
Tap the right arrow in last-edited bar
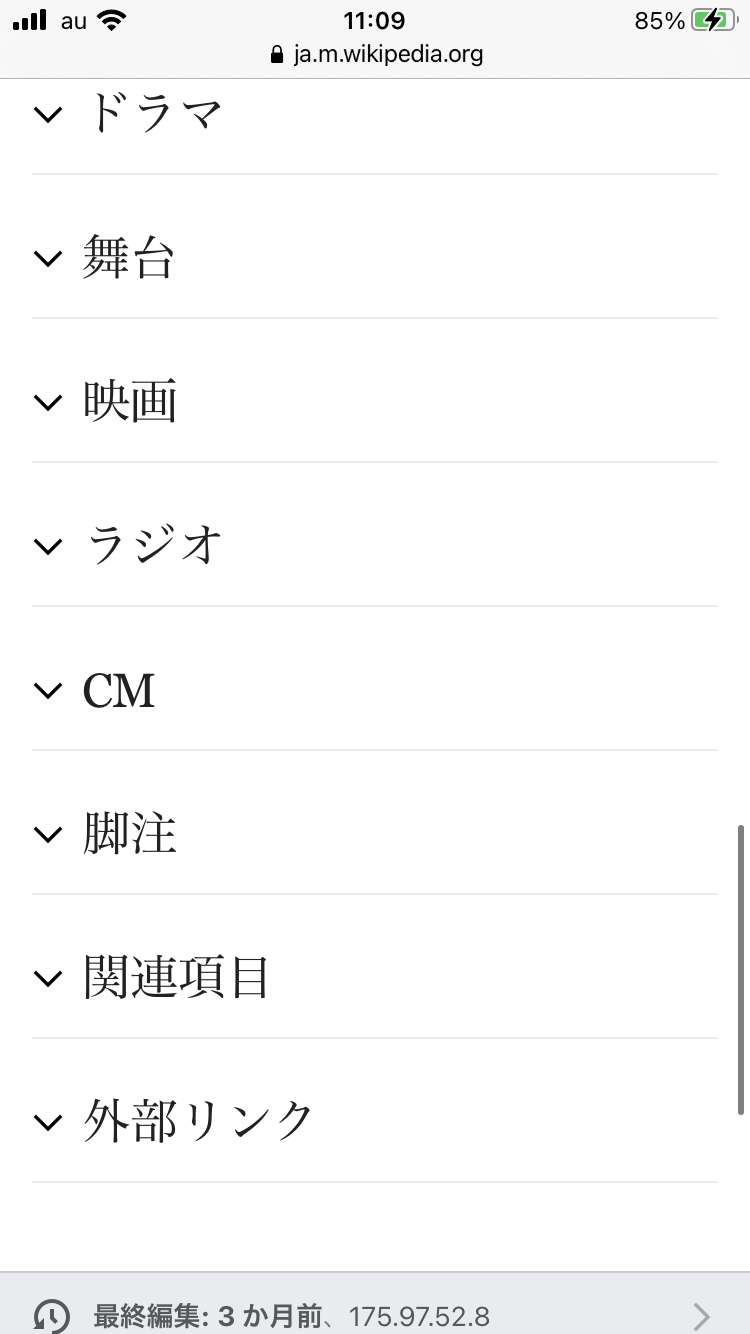pyautogui.click(x=702, y=1316)
